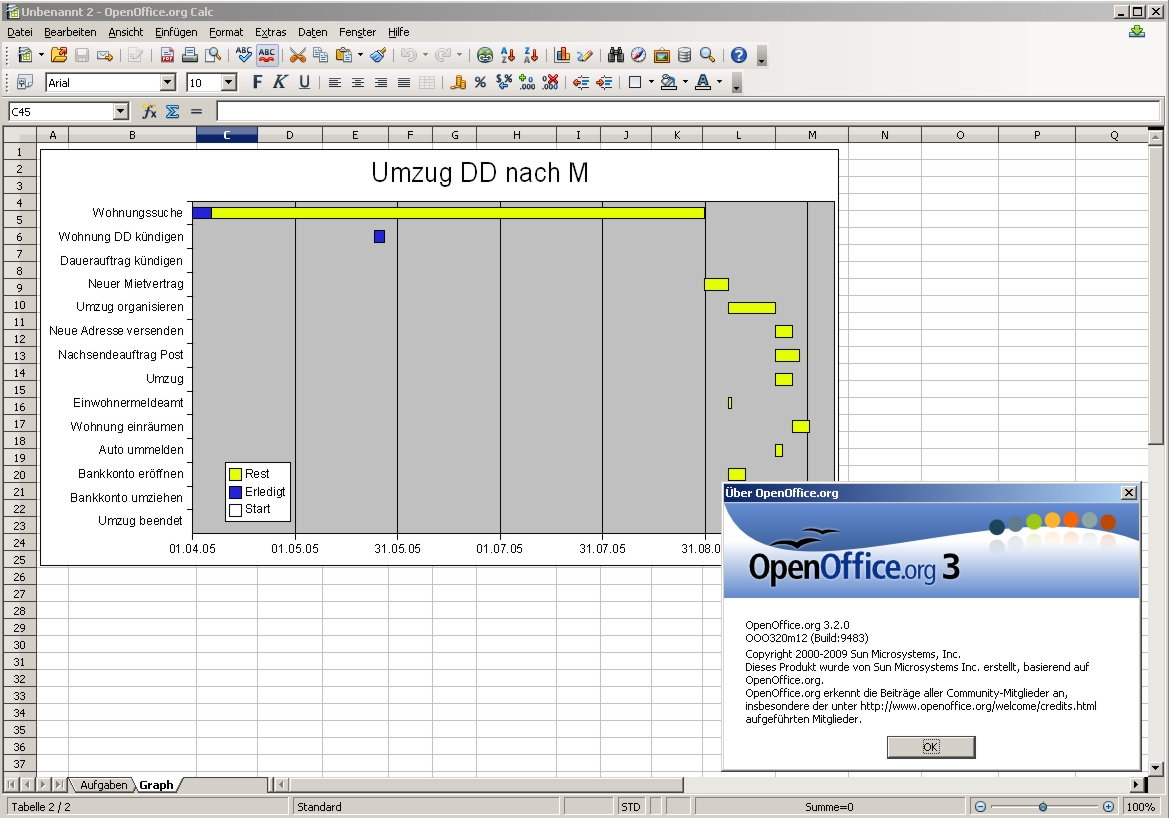Click the zoom slider in status bar
Viewport: 1169px width, 818px height.
[1042, 807]
